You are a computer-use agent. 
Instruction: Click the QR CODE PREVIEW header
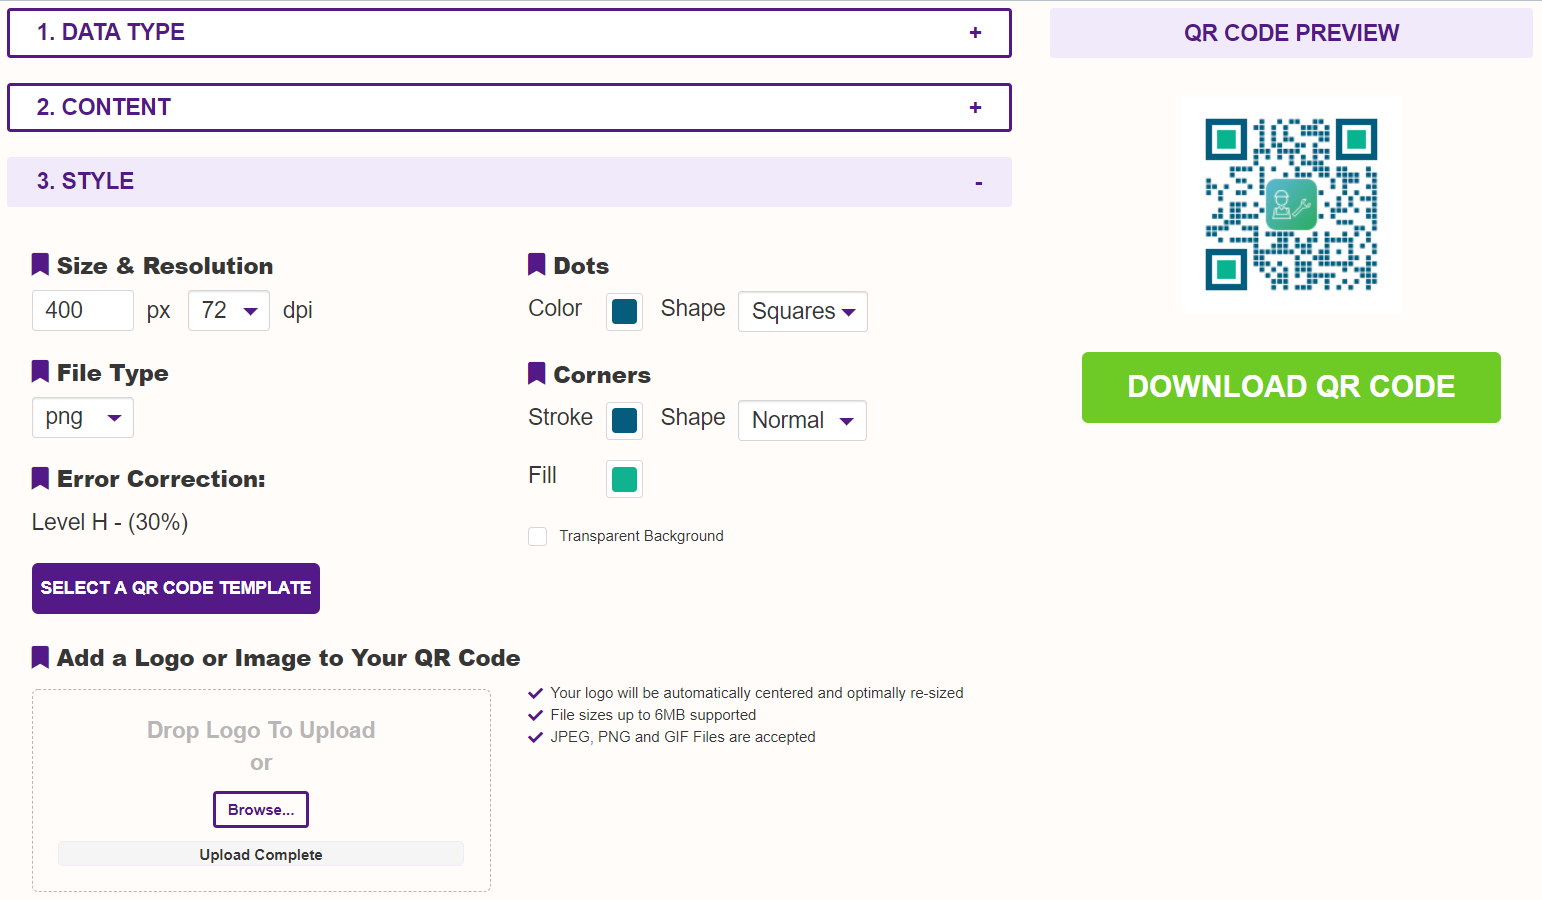click(x=1291, y=33)
